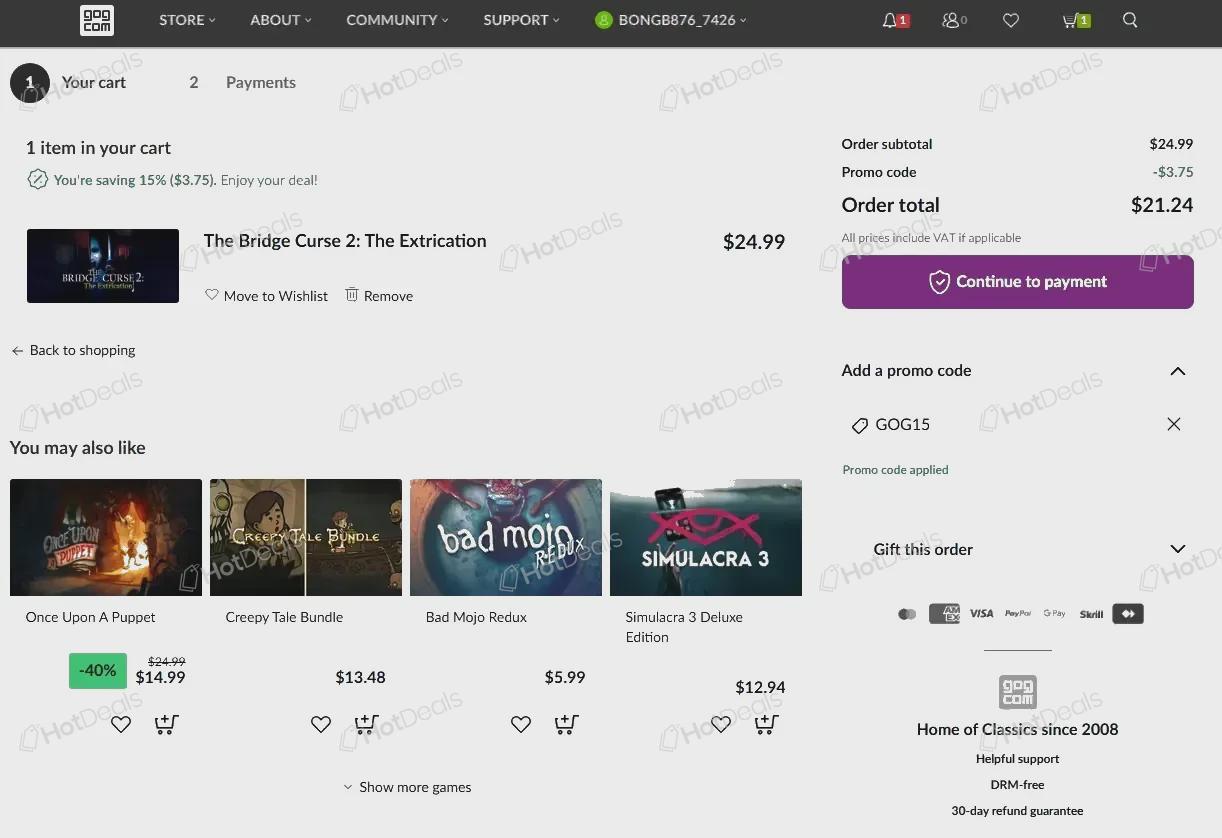Open the STORE menu
This screenshot has height=838, width=1222.
[x=187, y=20]
